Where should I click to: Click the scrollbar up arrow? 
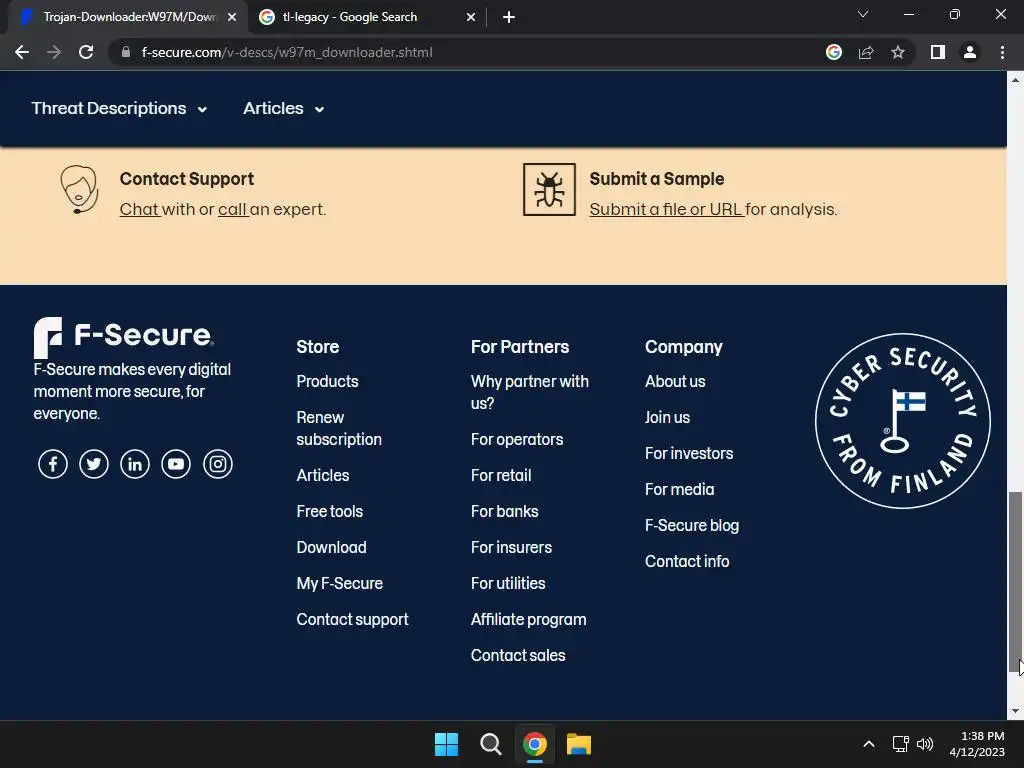point(1015,80)
